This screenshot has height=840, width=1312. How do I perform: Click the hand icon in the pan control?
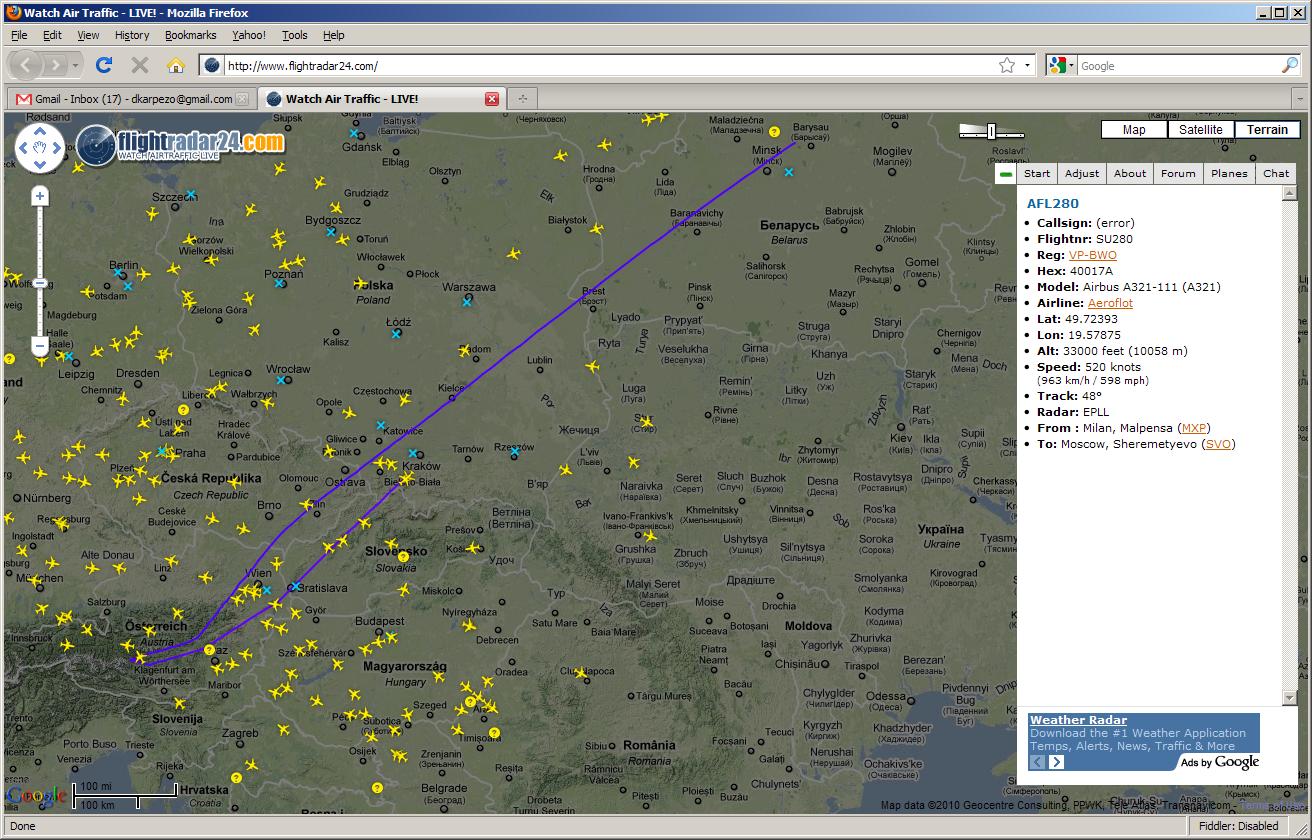coord(40,149)
